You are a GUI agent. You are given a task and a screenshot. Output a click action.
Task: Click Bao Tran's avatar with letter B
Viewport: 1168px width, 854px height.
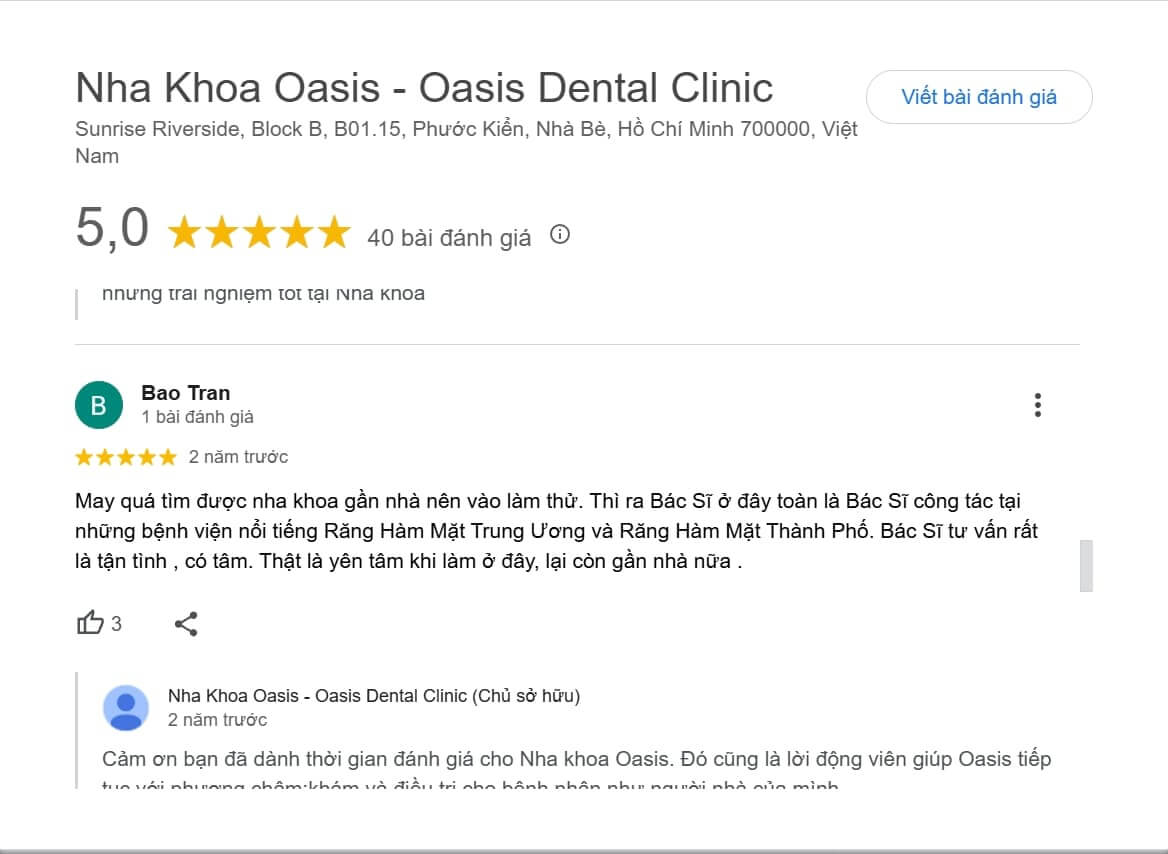click(99, 404)
